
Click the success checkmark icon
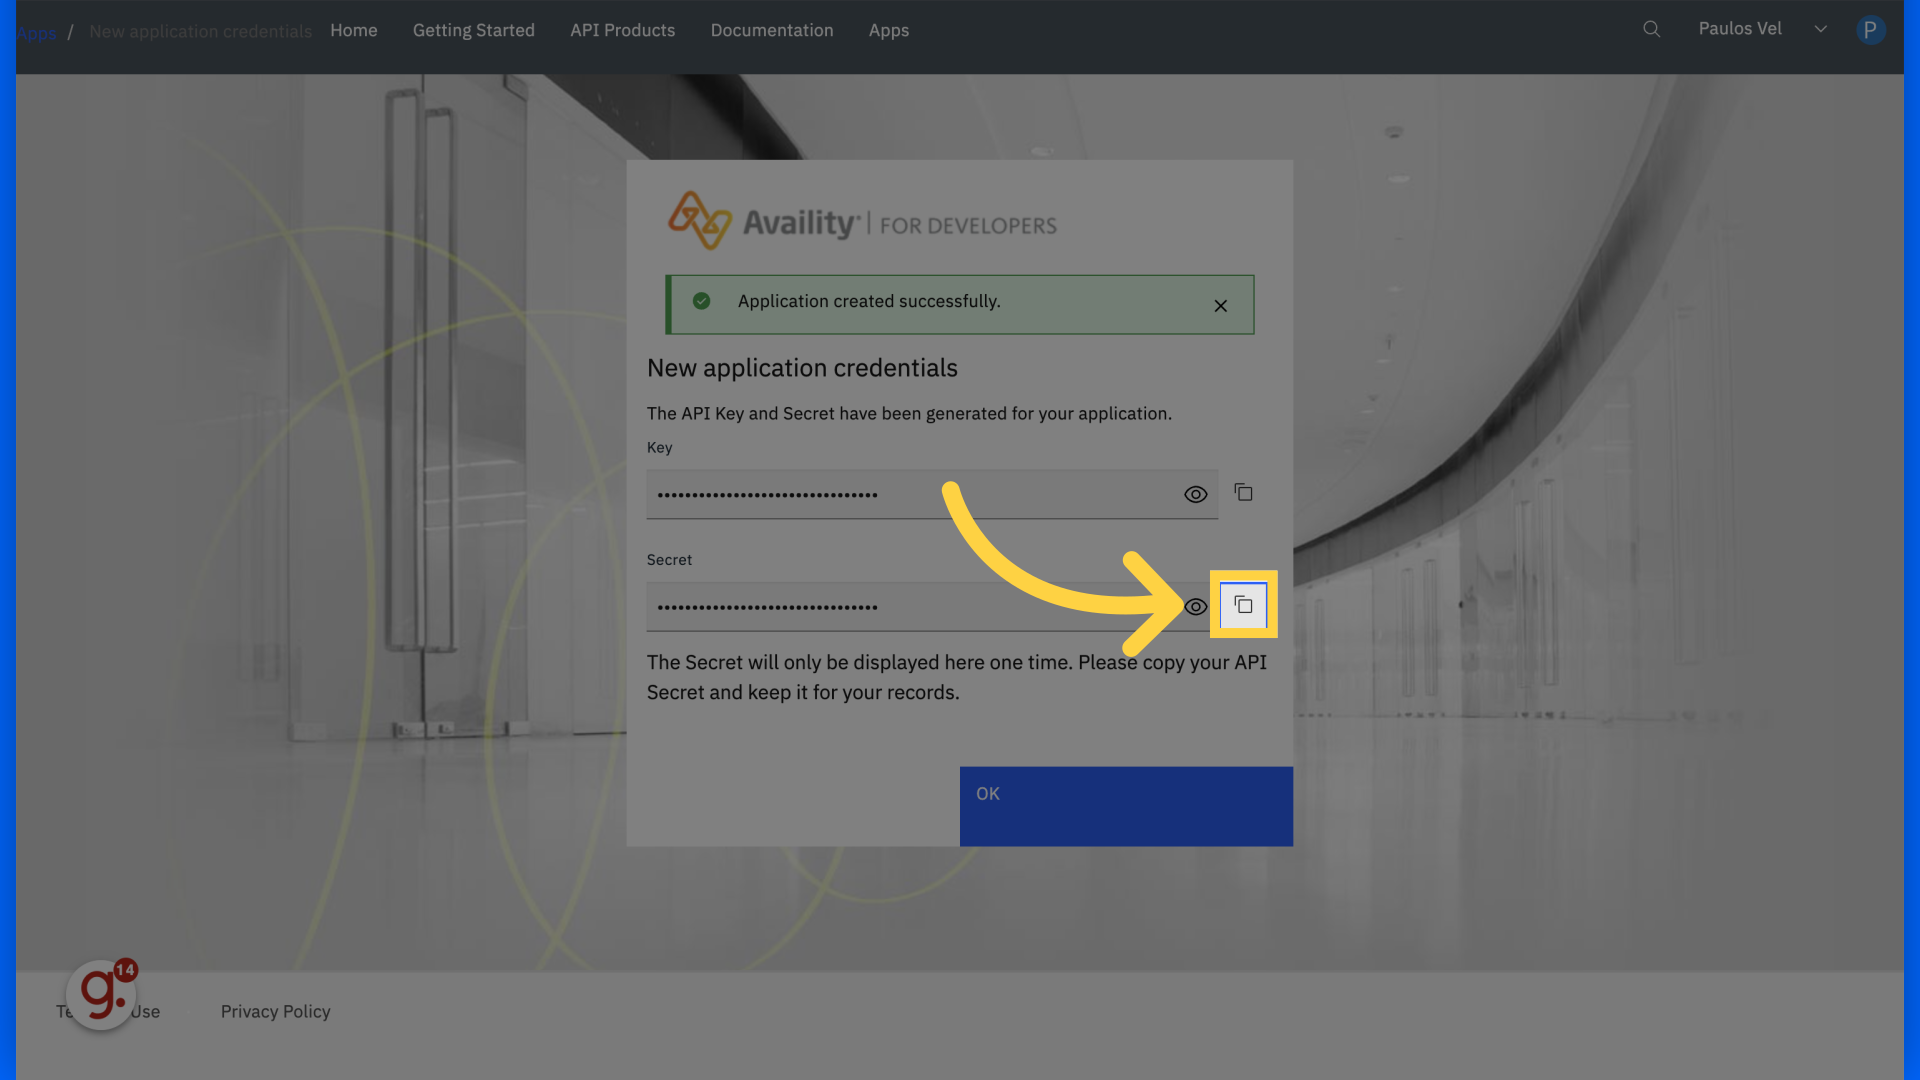click(x=702, y=301)
